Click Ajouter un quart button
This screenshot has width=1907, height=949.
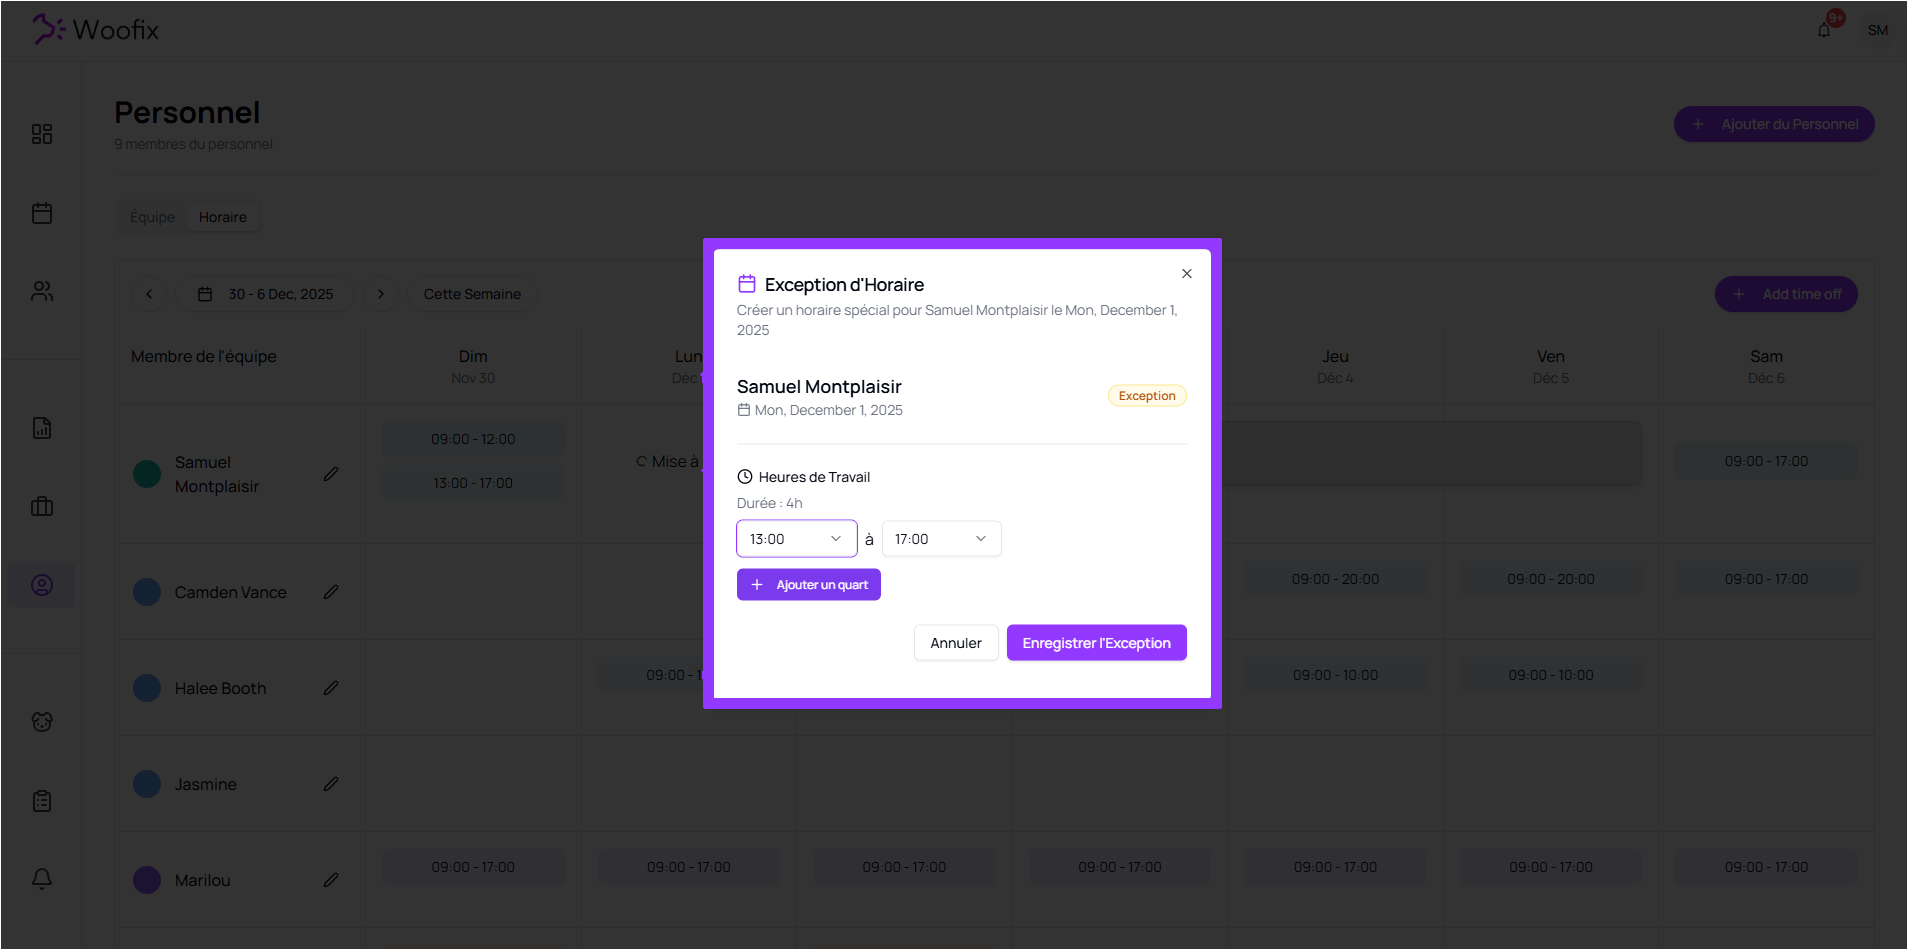(808, 585)
